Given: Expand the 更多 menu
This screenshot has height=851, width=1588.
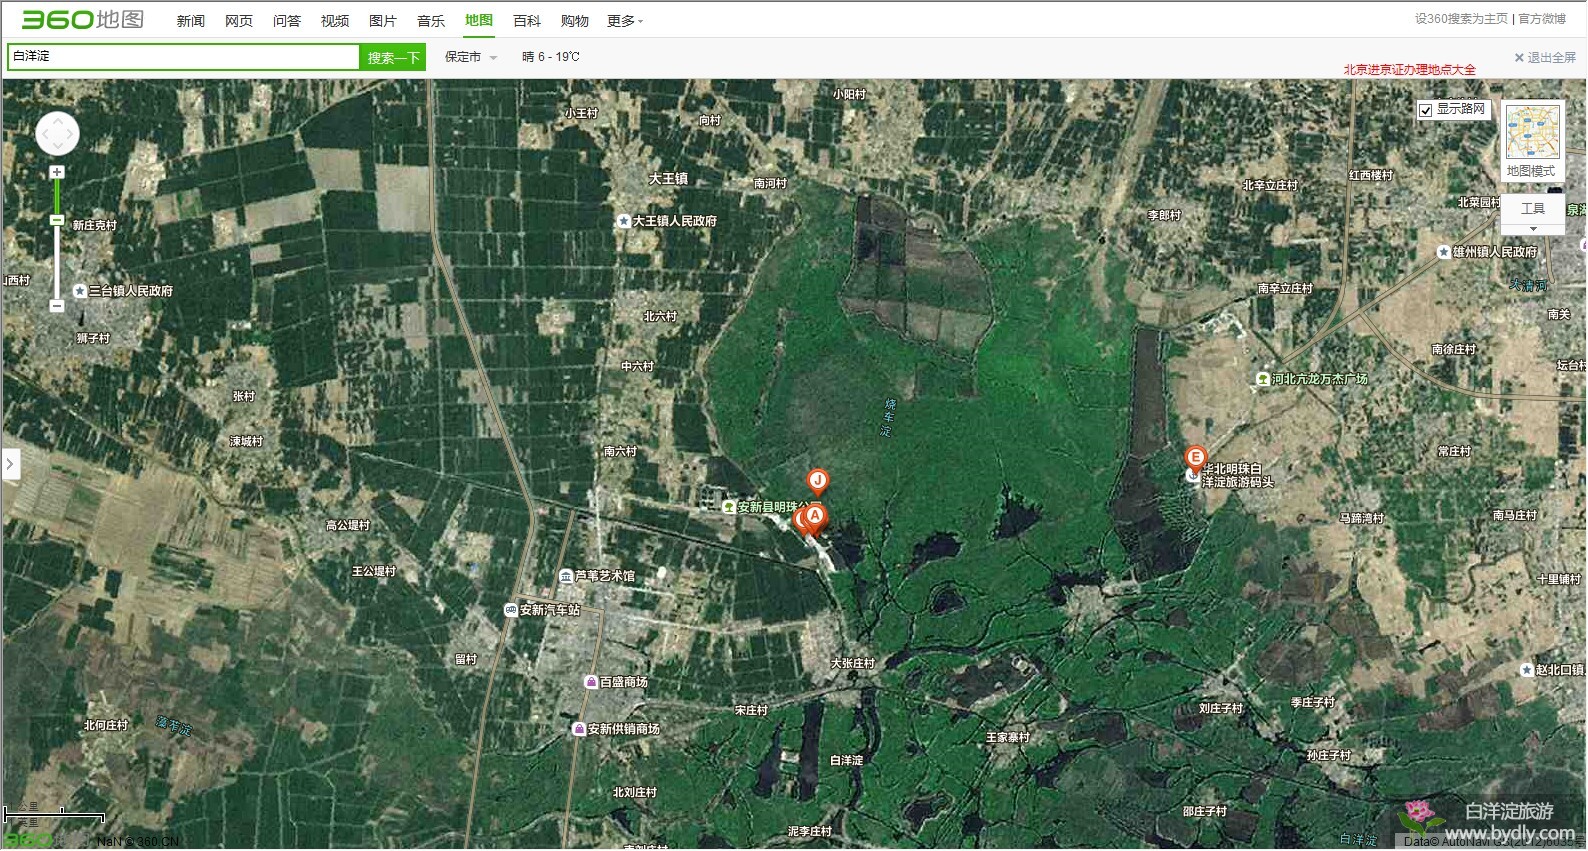Looking at the screenshot, I should pos(625,21).
